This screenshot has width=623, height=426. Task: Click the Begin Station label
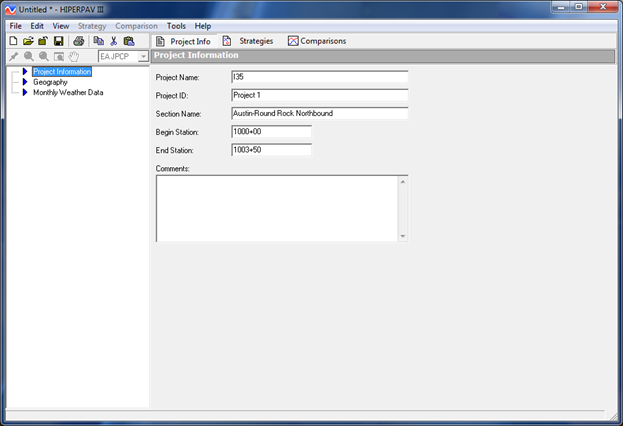click(177, 132)
